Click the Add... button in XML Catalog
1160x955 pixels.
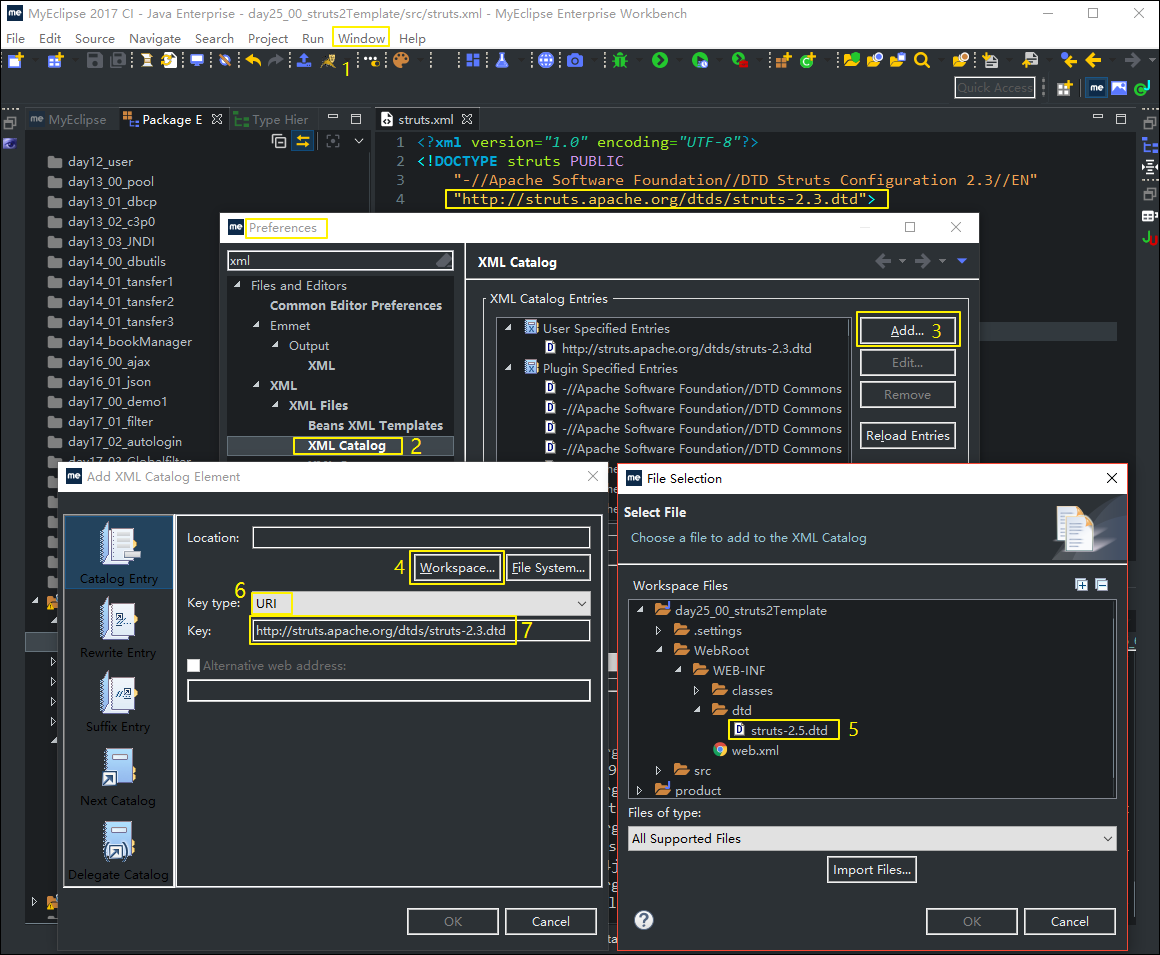tap(908, 330)
